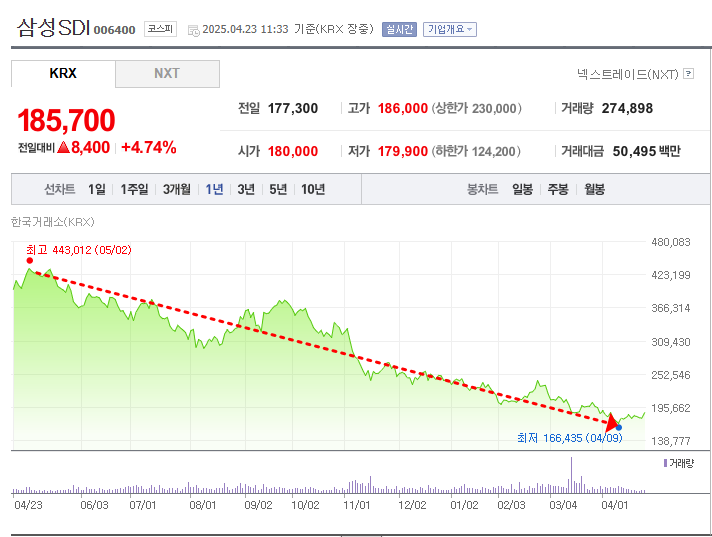Click the 저가 179,900 value
Screen dimensions: 712x537
click(x=403, y=151)
